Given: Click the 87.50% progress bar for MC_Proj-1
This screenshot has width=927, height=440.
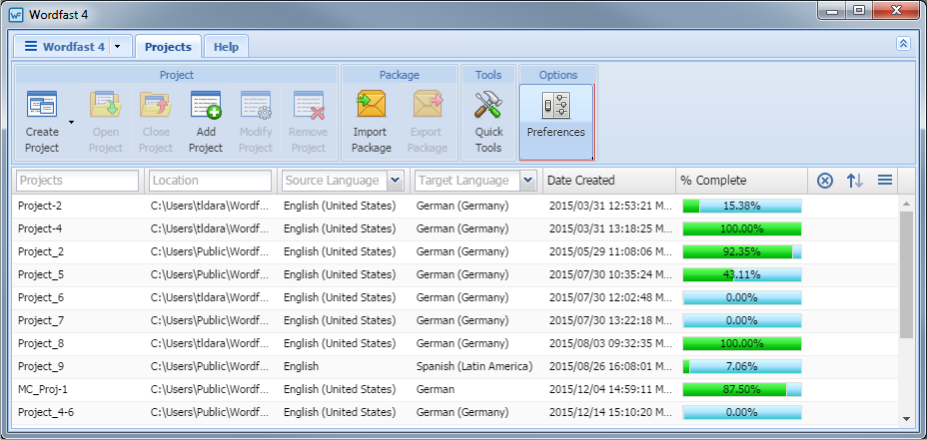Looking at the screenshot, I should 742,389.
